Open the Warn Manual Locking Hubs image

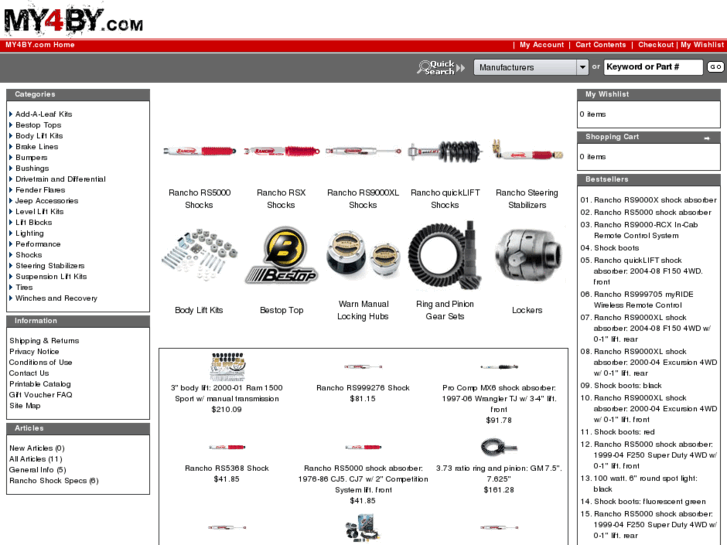pyautogui.click(x=363, y=253)
